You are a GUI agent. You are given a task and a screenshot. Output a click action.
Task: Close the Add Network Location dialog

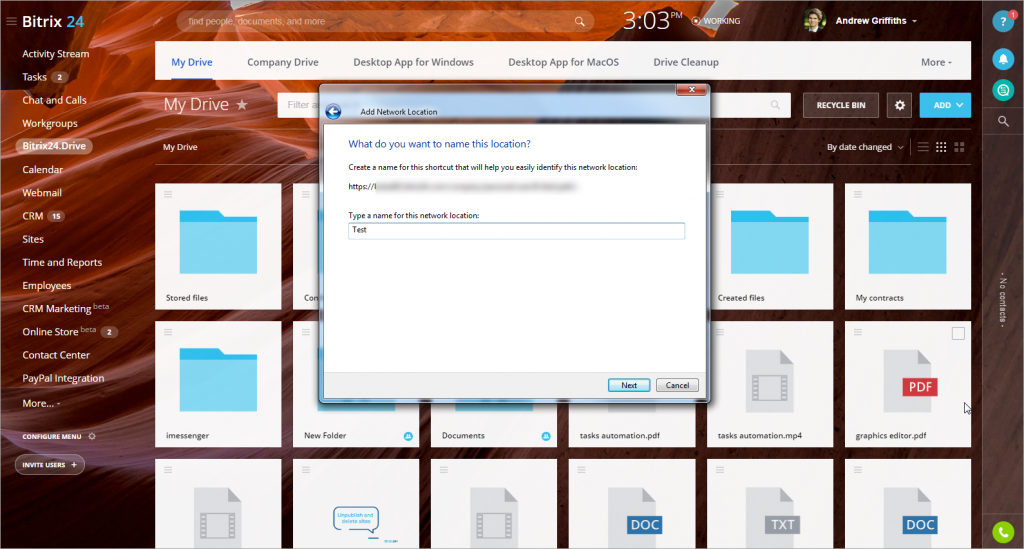point(691,89)
